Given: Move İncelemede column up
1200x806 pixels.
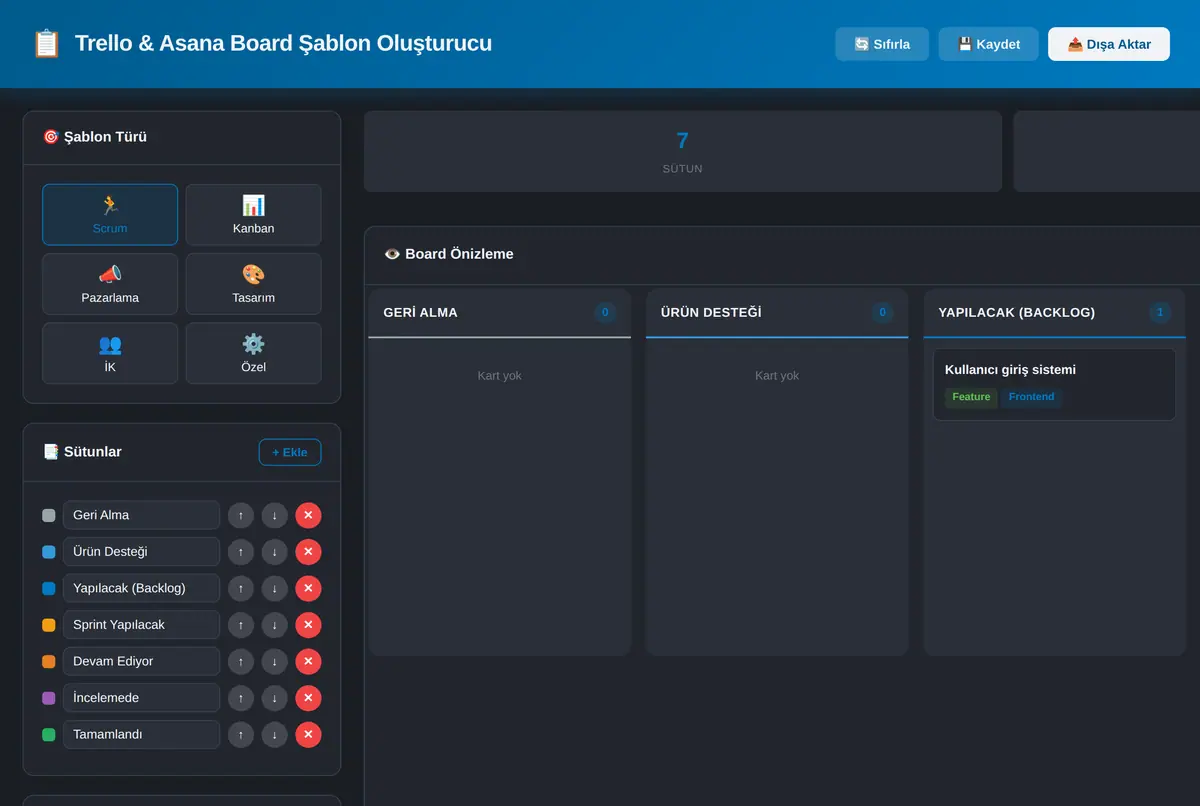Looking at the screenshot, I should tap(241, 698).
